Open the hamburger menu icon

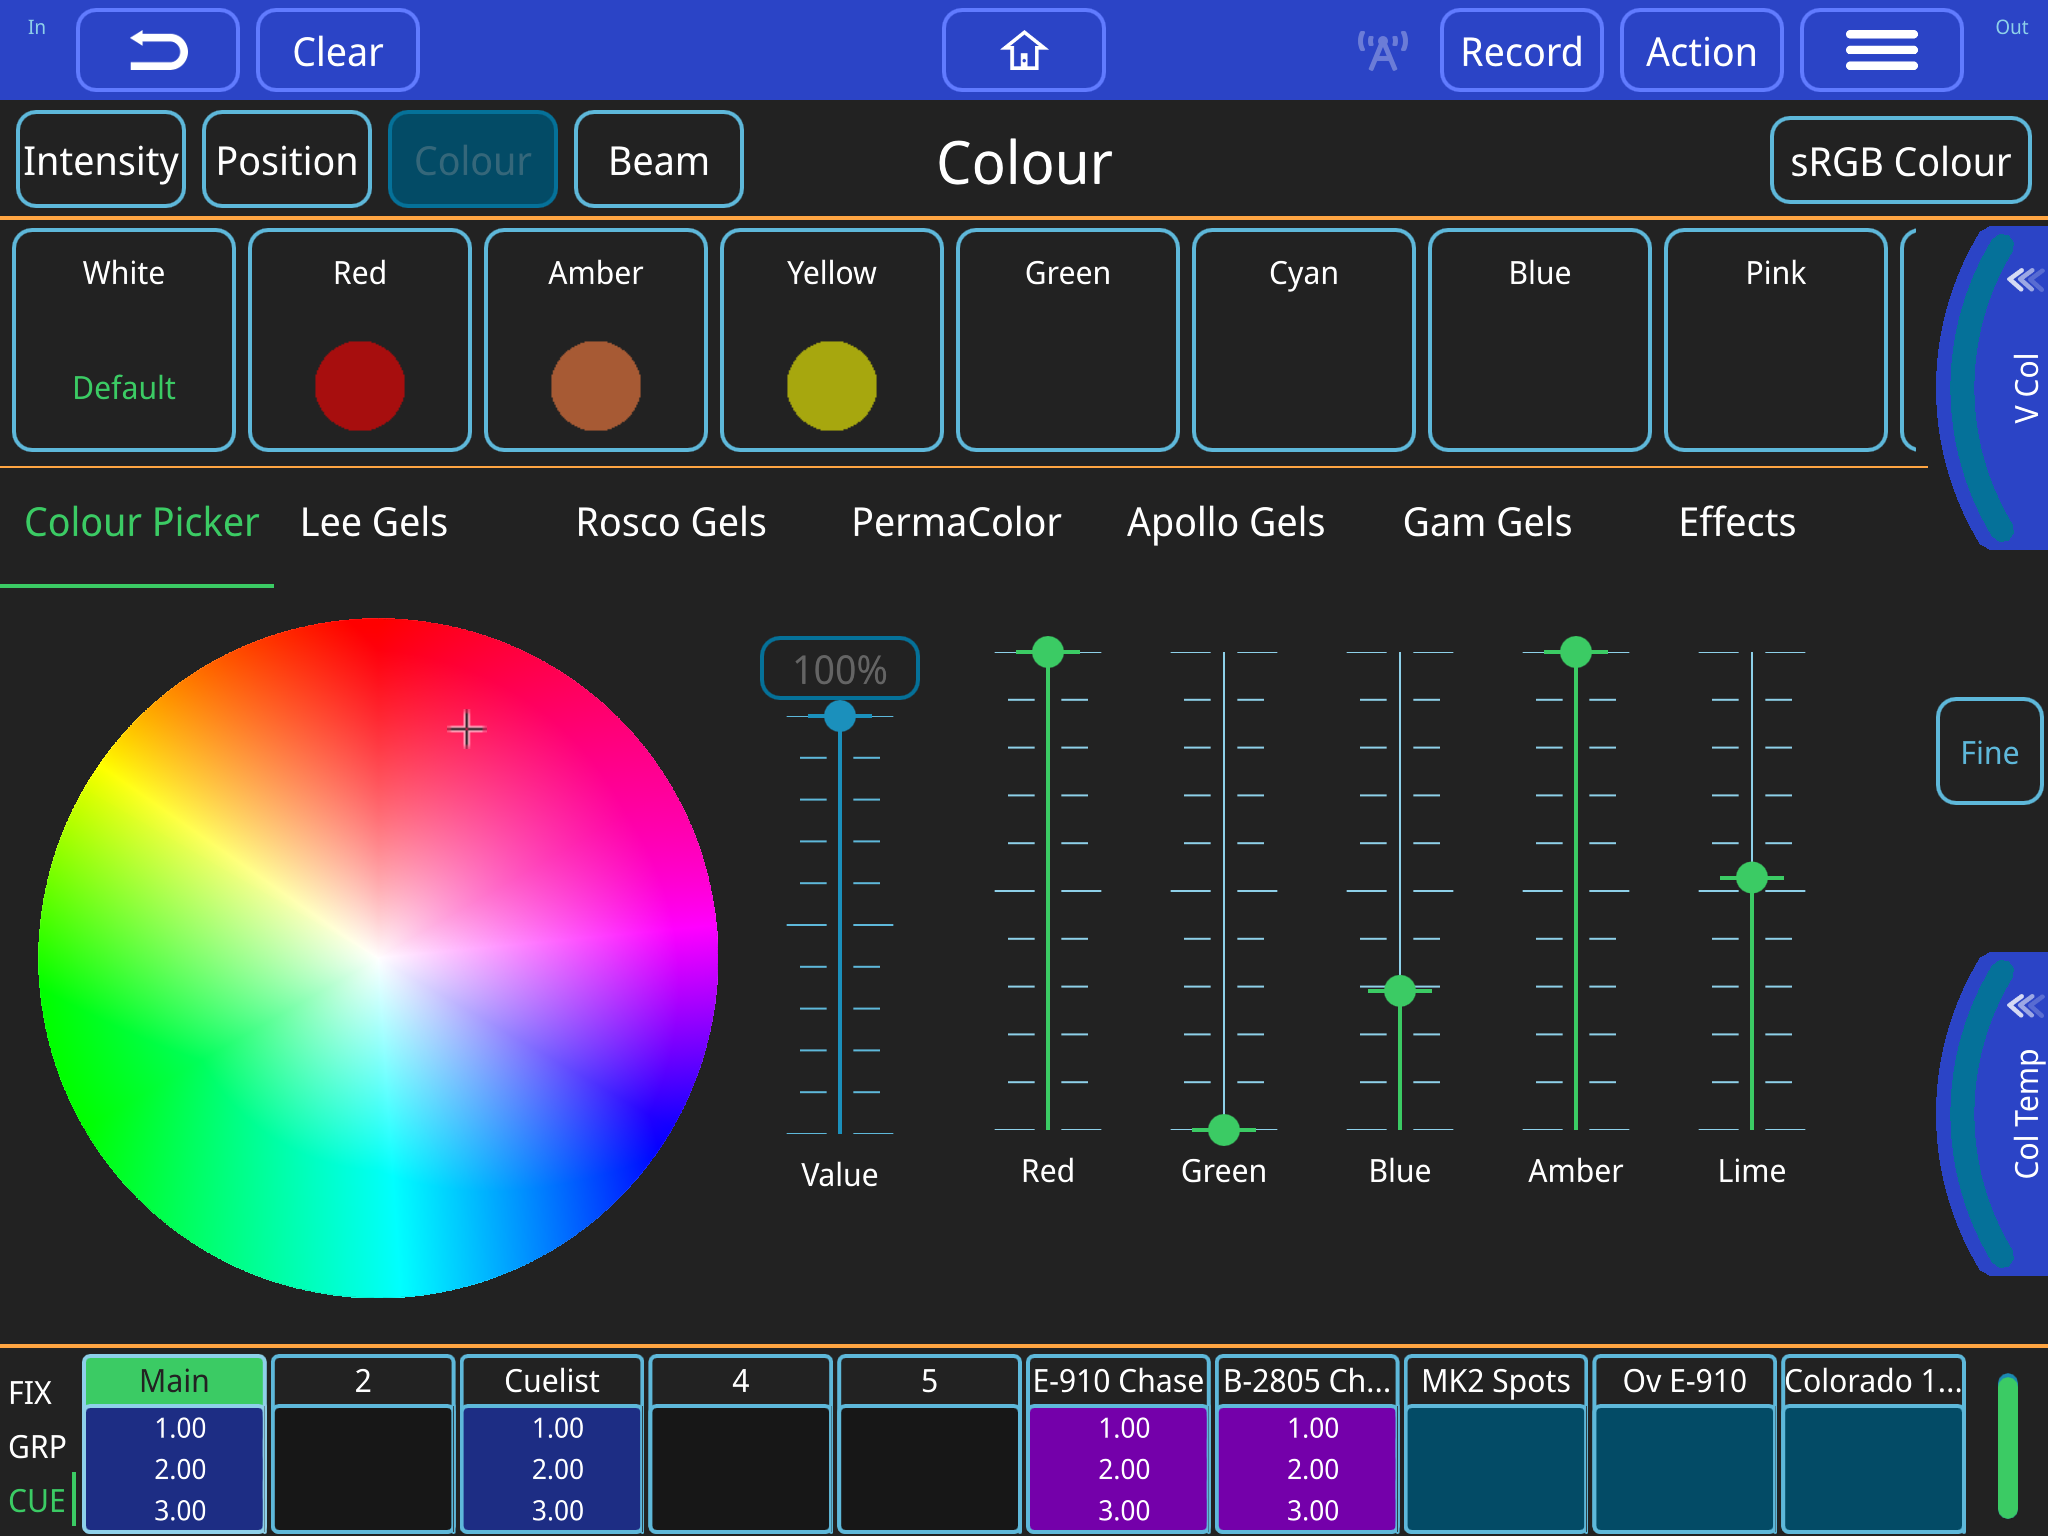pyautogui.click(x=1880, y=49)
